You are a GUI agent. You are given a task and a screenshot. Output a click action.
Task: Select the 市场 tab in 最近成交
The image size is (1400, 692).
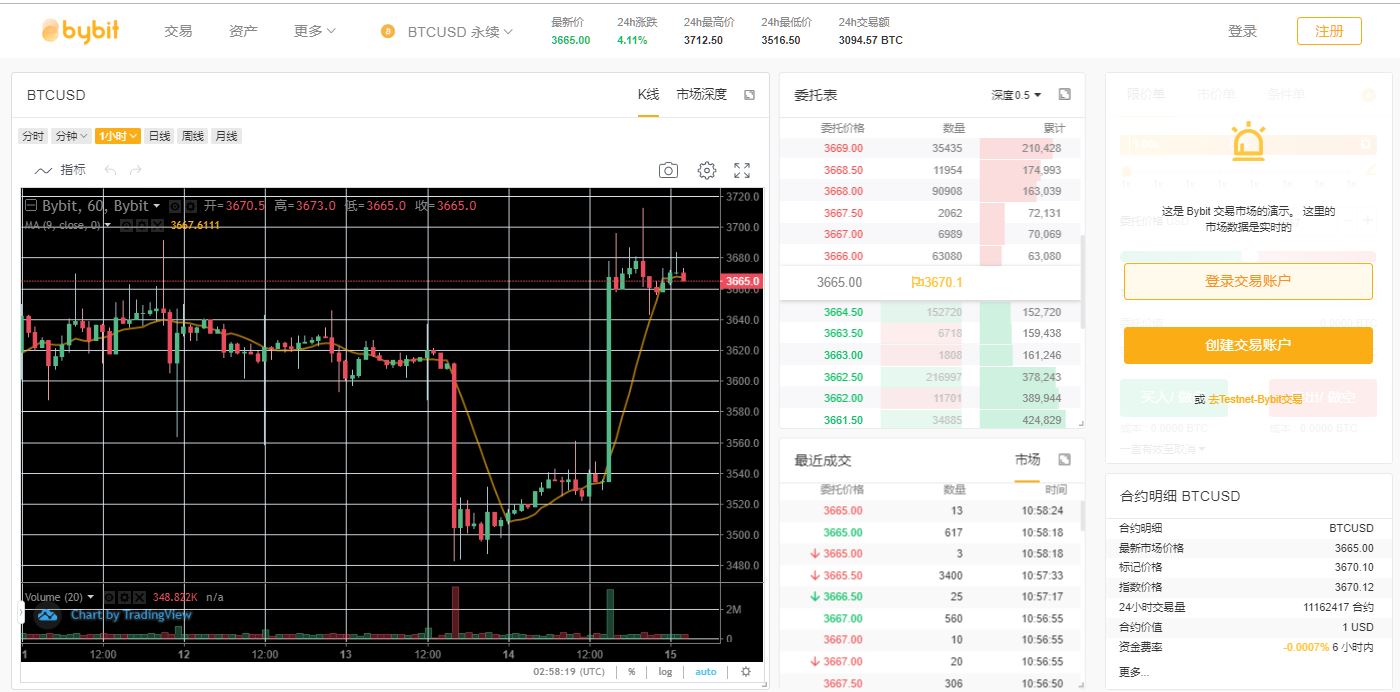point(1027,459)
